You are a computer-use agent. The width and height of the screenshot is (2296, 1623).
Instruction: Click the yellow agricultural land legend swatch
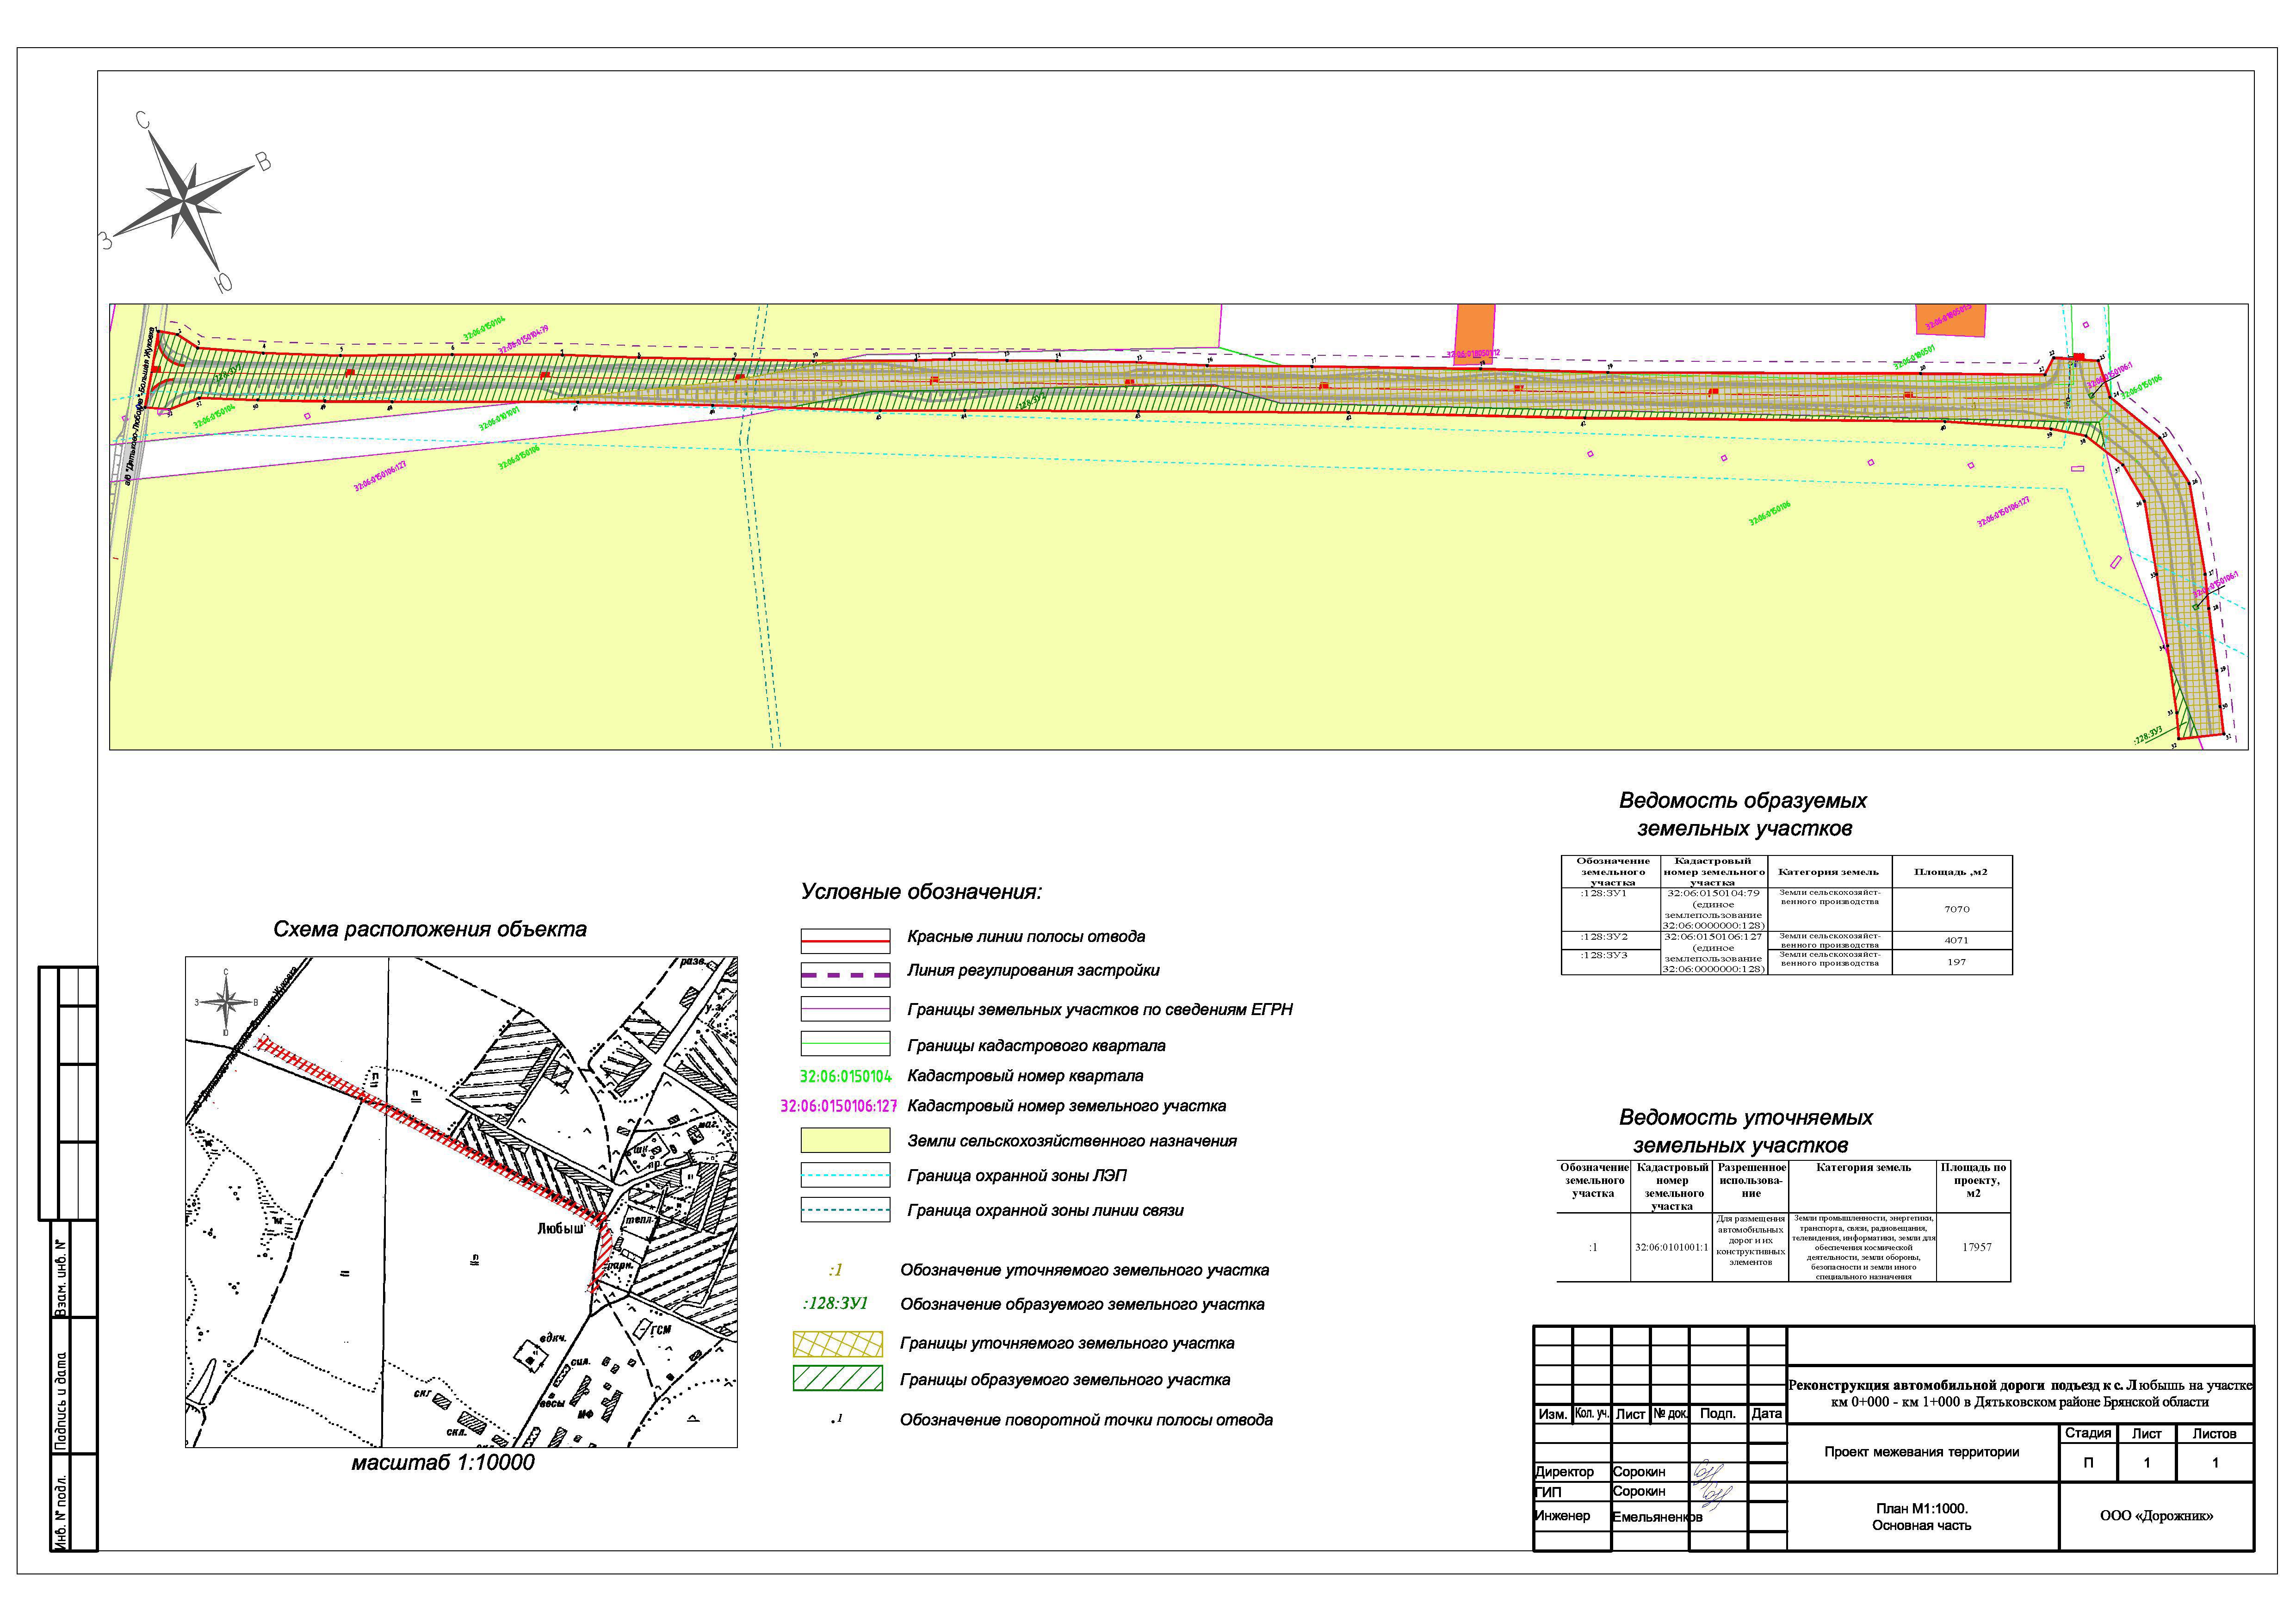pos(845,1140)
